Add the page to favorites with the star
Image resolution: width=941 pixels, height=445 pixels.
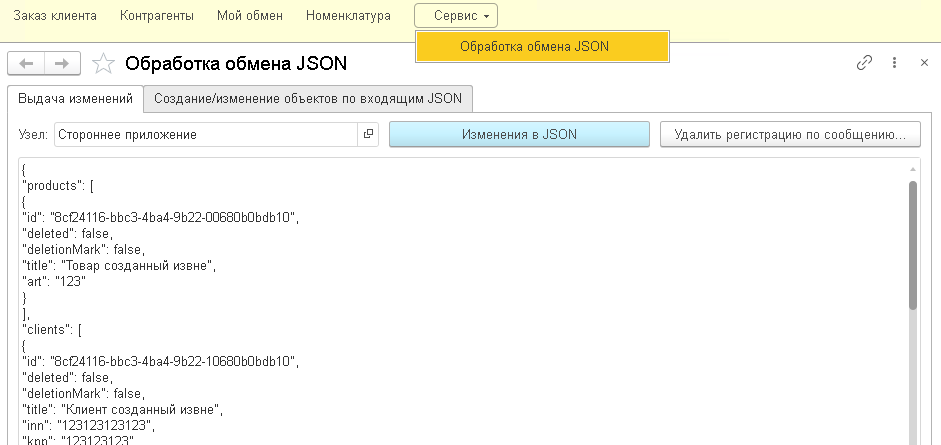[102, 64]
